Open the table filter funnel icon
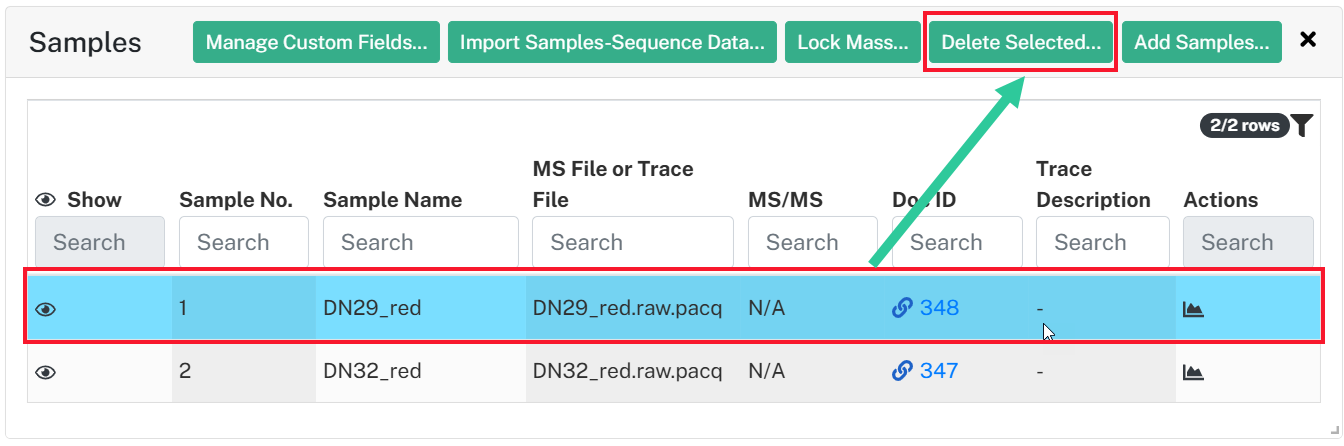Viewport: 1344px width, 446px height. 1301,125
